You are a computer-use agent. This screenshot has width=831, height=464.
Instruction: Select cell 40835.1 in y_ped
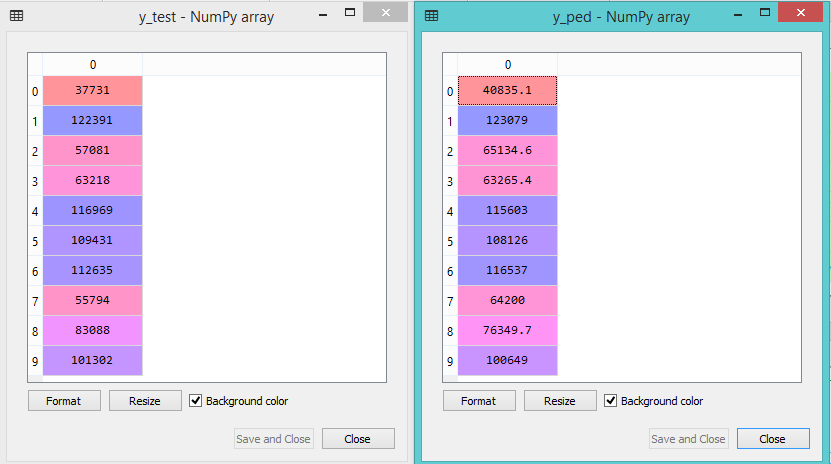click(x=508, y=91)
